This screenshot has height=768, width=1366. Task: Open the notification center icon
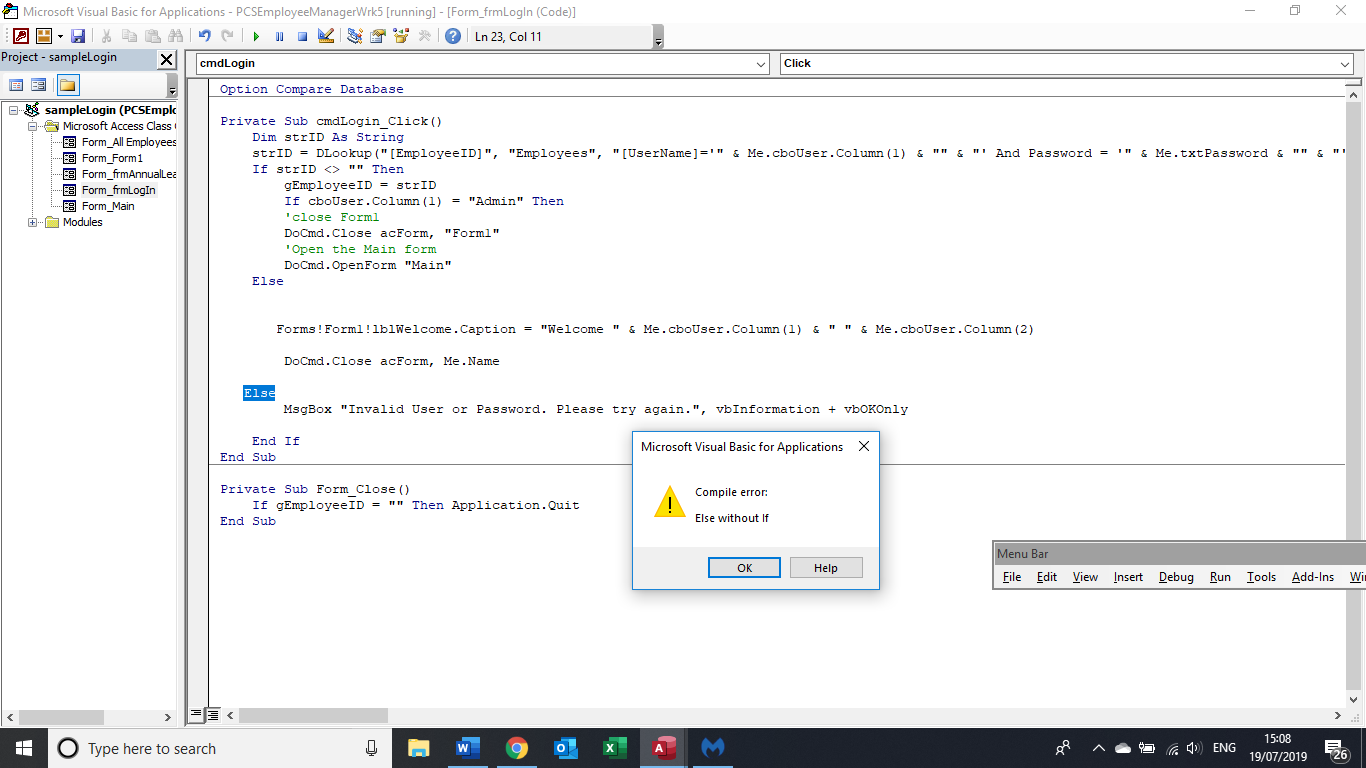click(1335, 748)
